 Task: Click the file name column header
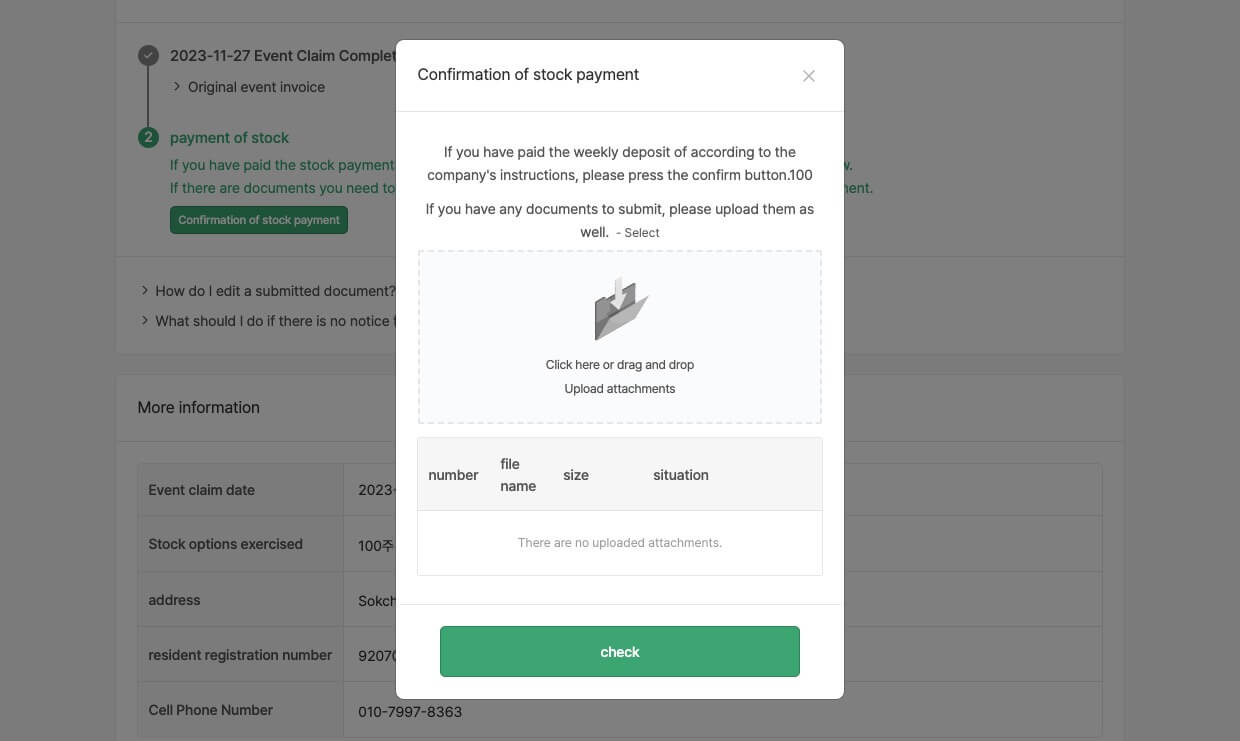click(518, 475)
